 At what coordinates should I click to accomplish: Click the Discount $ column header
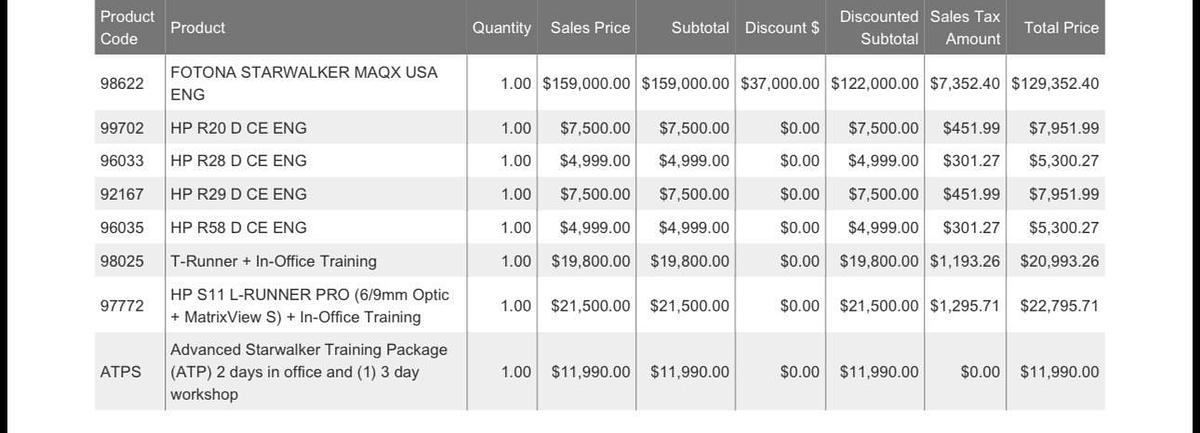(781, 28)
